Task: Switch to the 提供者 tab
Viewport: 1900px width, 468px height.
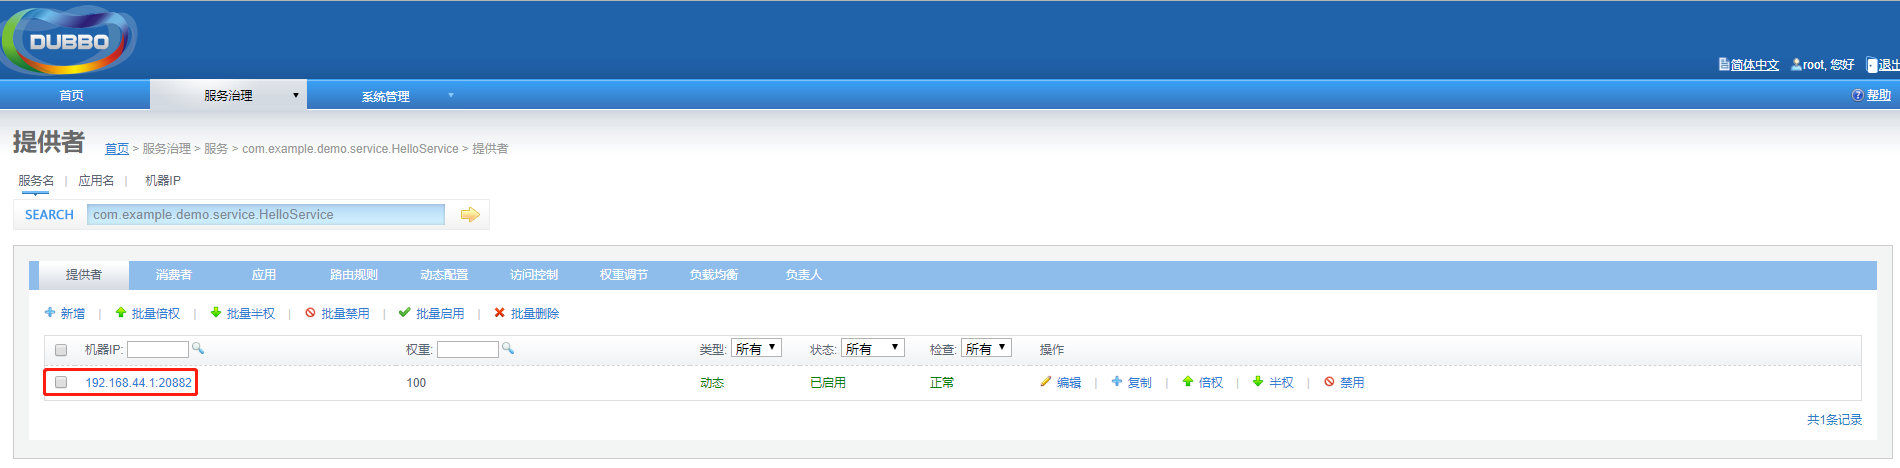Action: click(84, 275)
